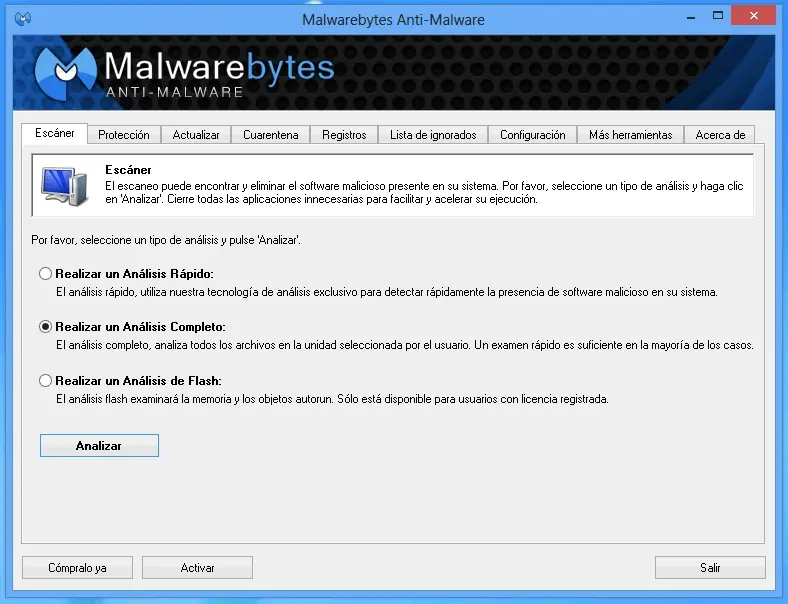Click the text 'Por favor, seleccione un tipo de análisis y pulse'
The image size is (788, 604).
(166, 240)
